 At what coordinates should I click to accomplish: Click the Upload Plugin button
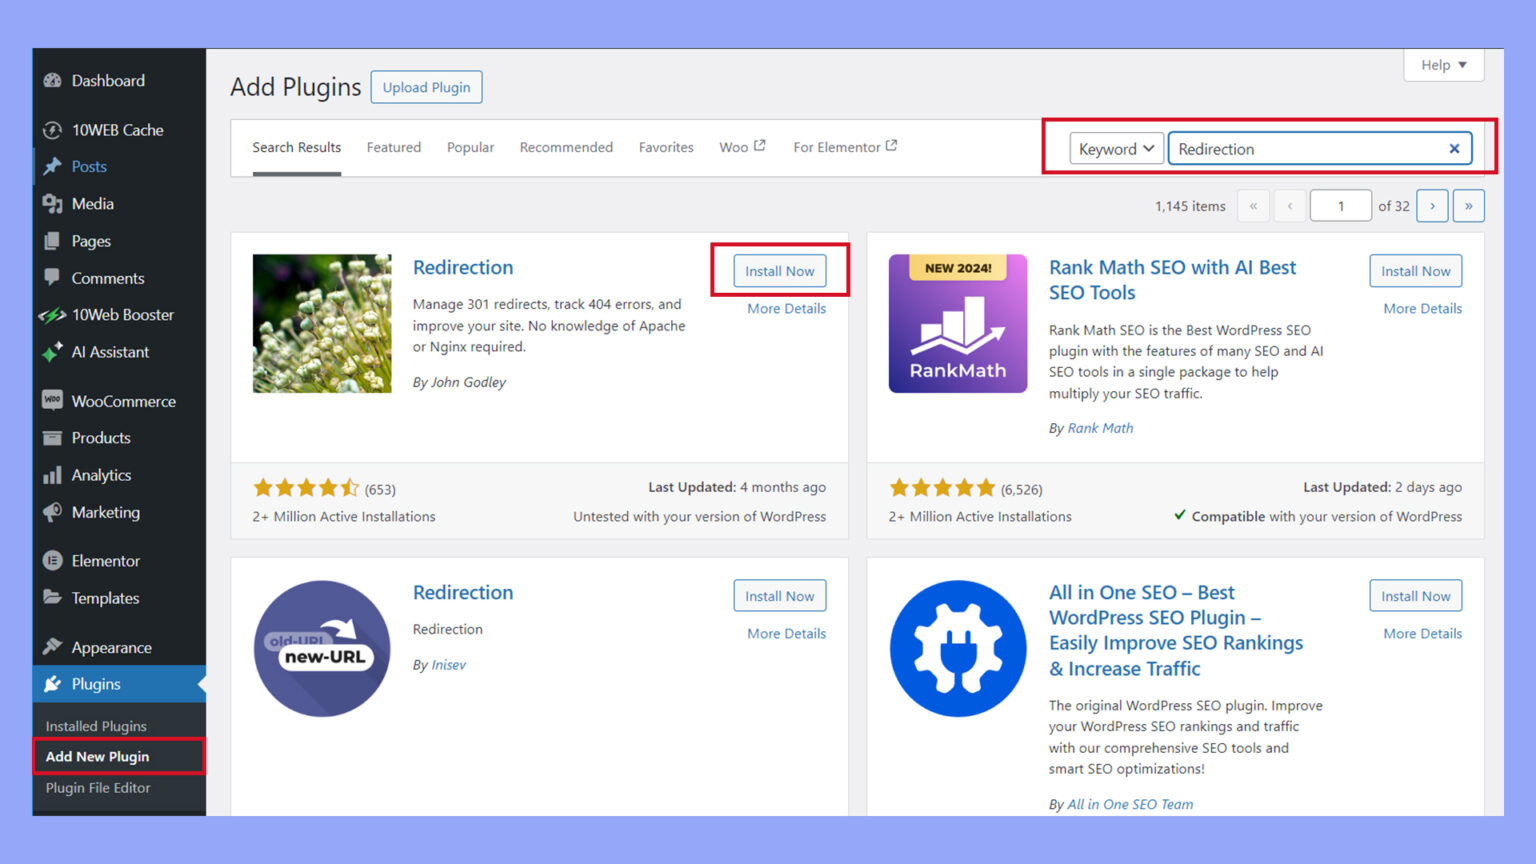tap(426, 87)
